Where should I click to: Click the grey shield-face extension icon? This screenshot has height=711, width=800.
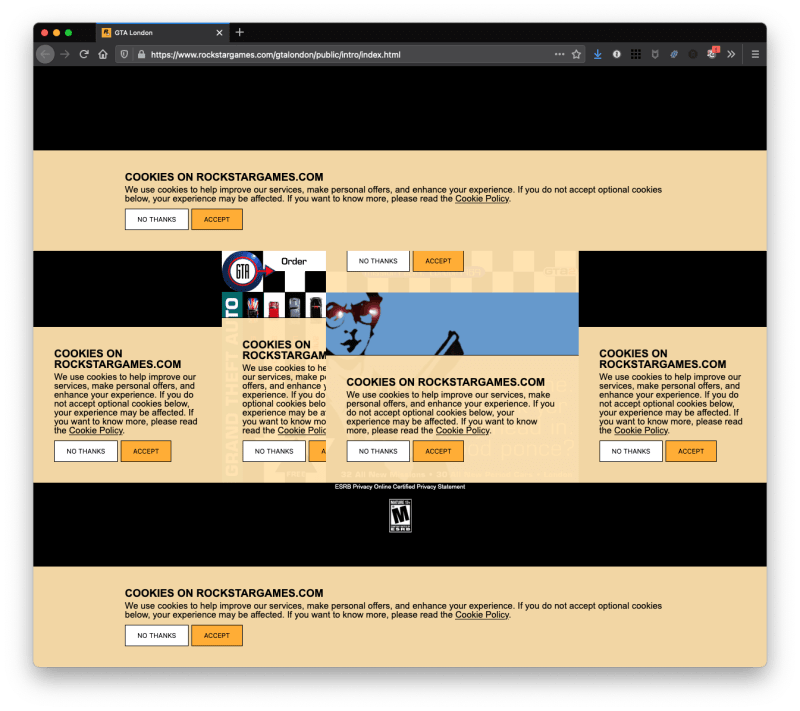coord(655,54)
